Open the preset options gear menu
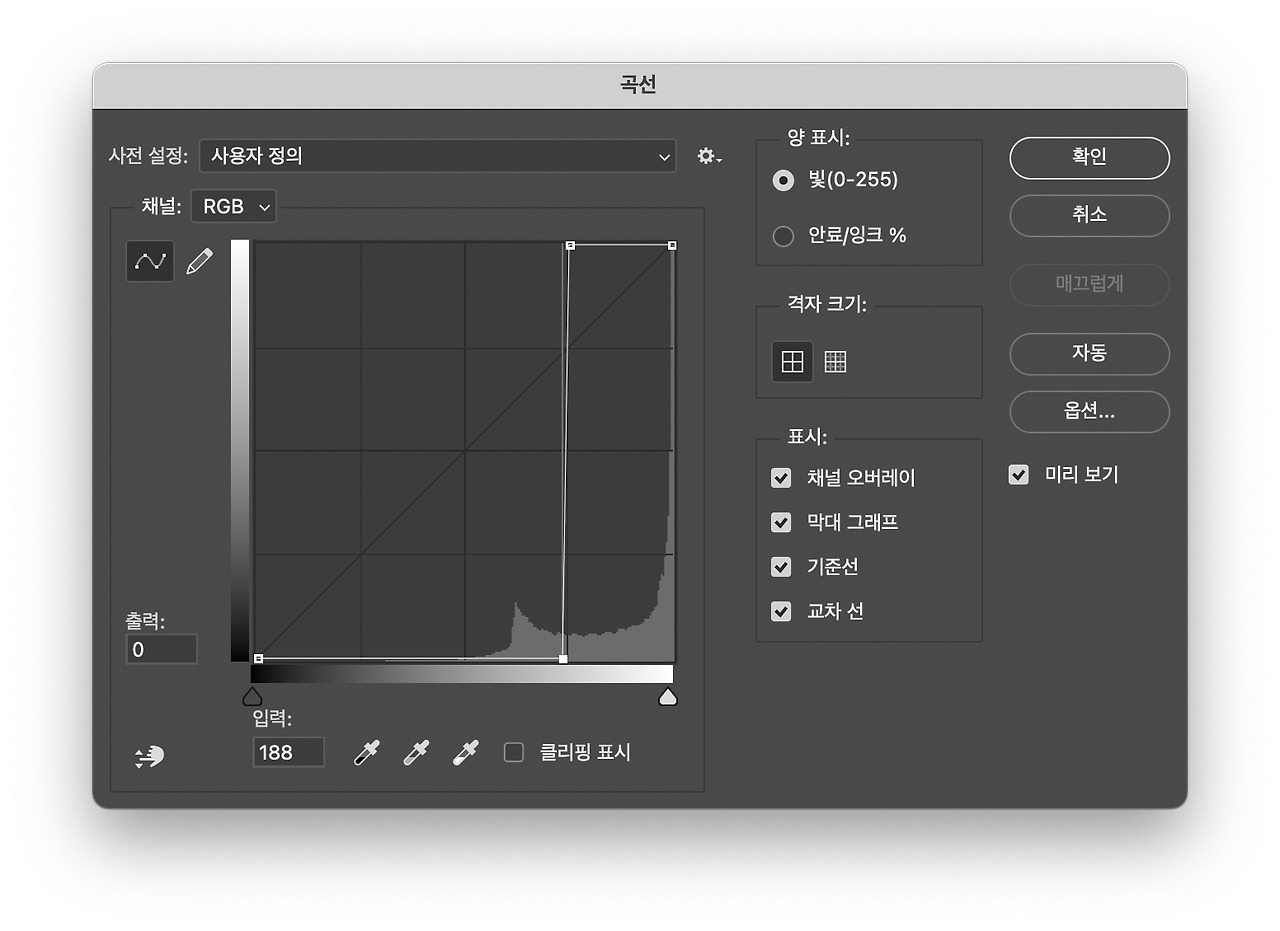1280x931 pixels. tap(709, 157)
